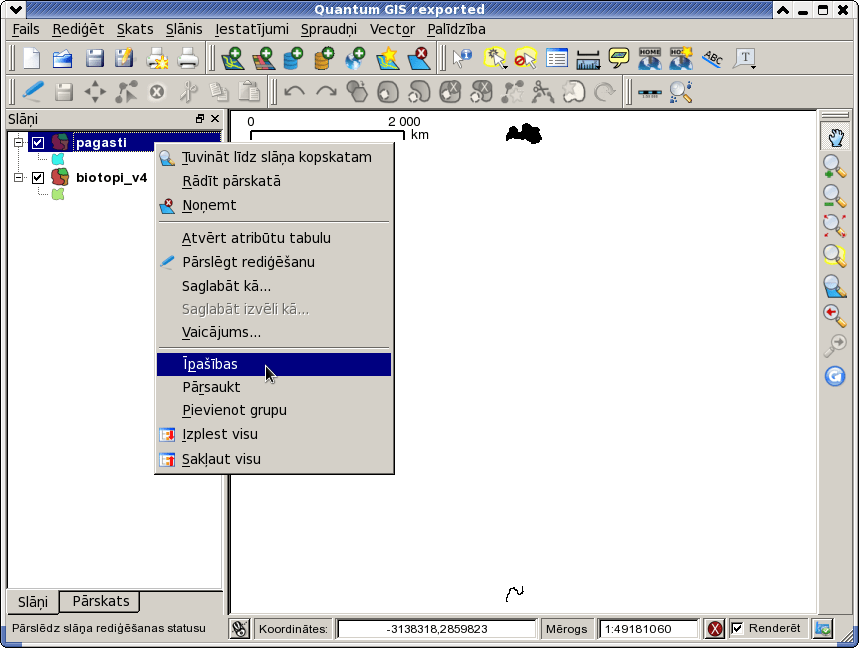Select the Identify Features tool
Screen dimensions: 859x648
coord(462,58)
